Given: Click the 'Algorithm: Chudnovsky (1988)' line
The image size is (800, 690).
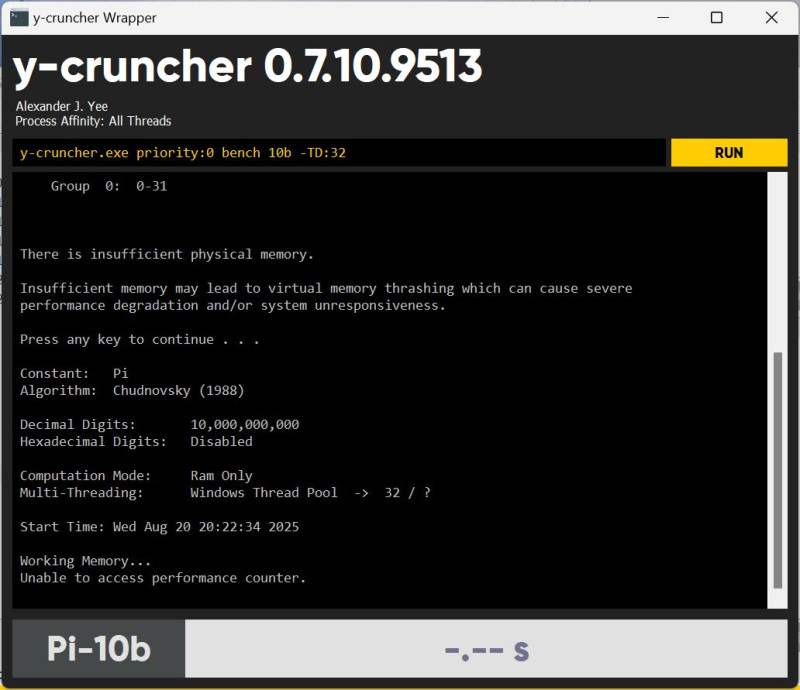Looking at the screenshot, I should point(132,390).
